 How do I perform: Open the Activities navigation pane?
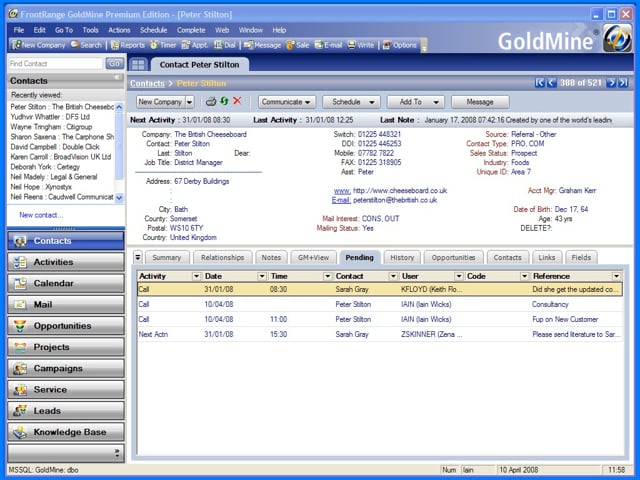[66, 262]
